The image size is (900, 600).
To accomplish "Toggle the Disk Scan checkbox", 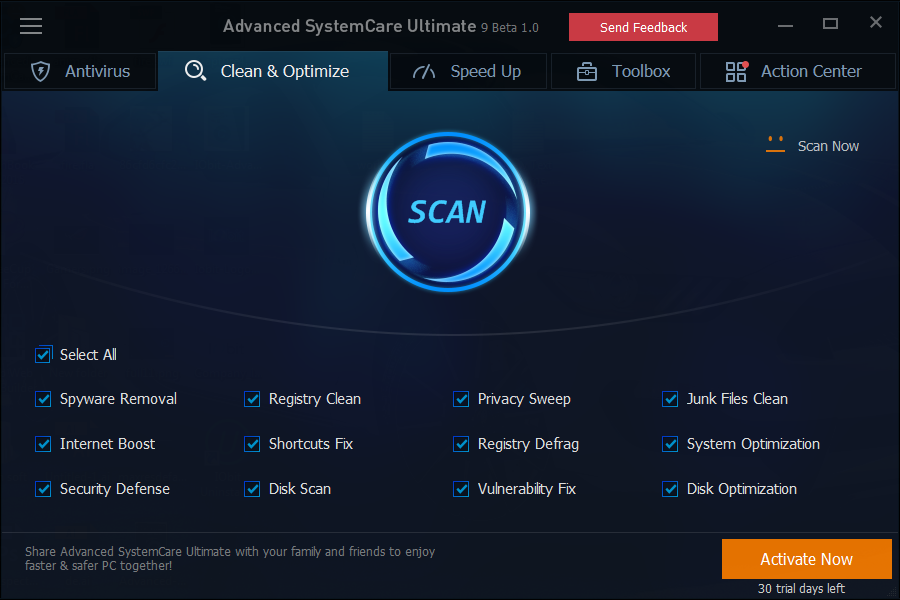I will click(x=252, y=489).
